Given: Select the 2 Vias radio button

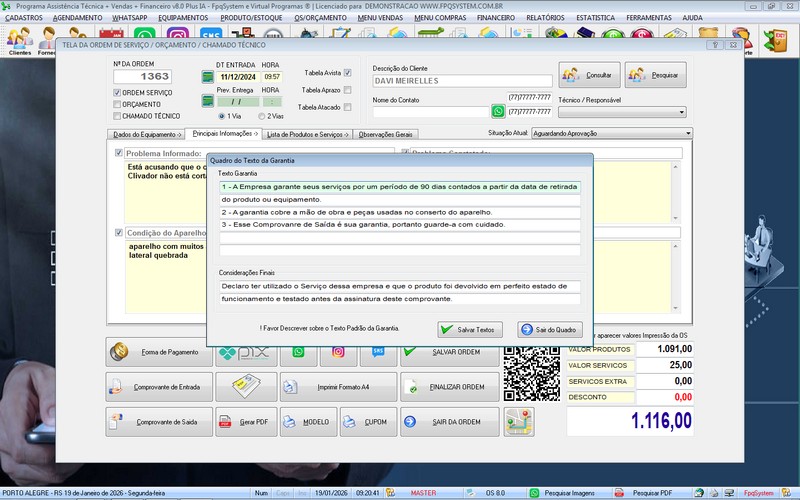Looking at the screenshot, I should (261, 116).
